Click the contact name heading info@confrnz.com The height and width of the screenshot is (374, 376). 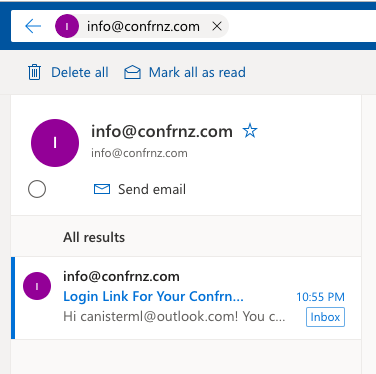[162, 131]
